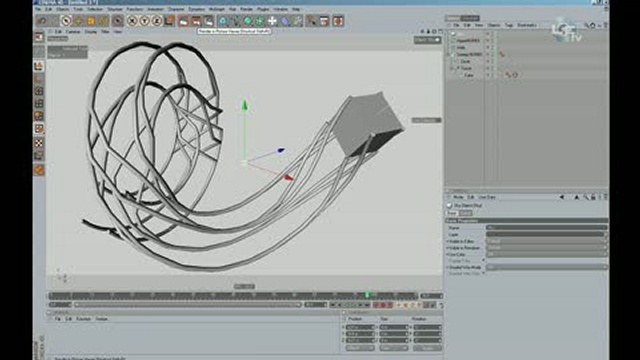Image resolution: width=640 pixels, height=360 pixels.
Task: Click the checkerboard texture mode icon
Action: 39,143
